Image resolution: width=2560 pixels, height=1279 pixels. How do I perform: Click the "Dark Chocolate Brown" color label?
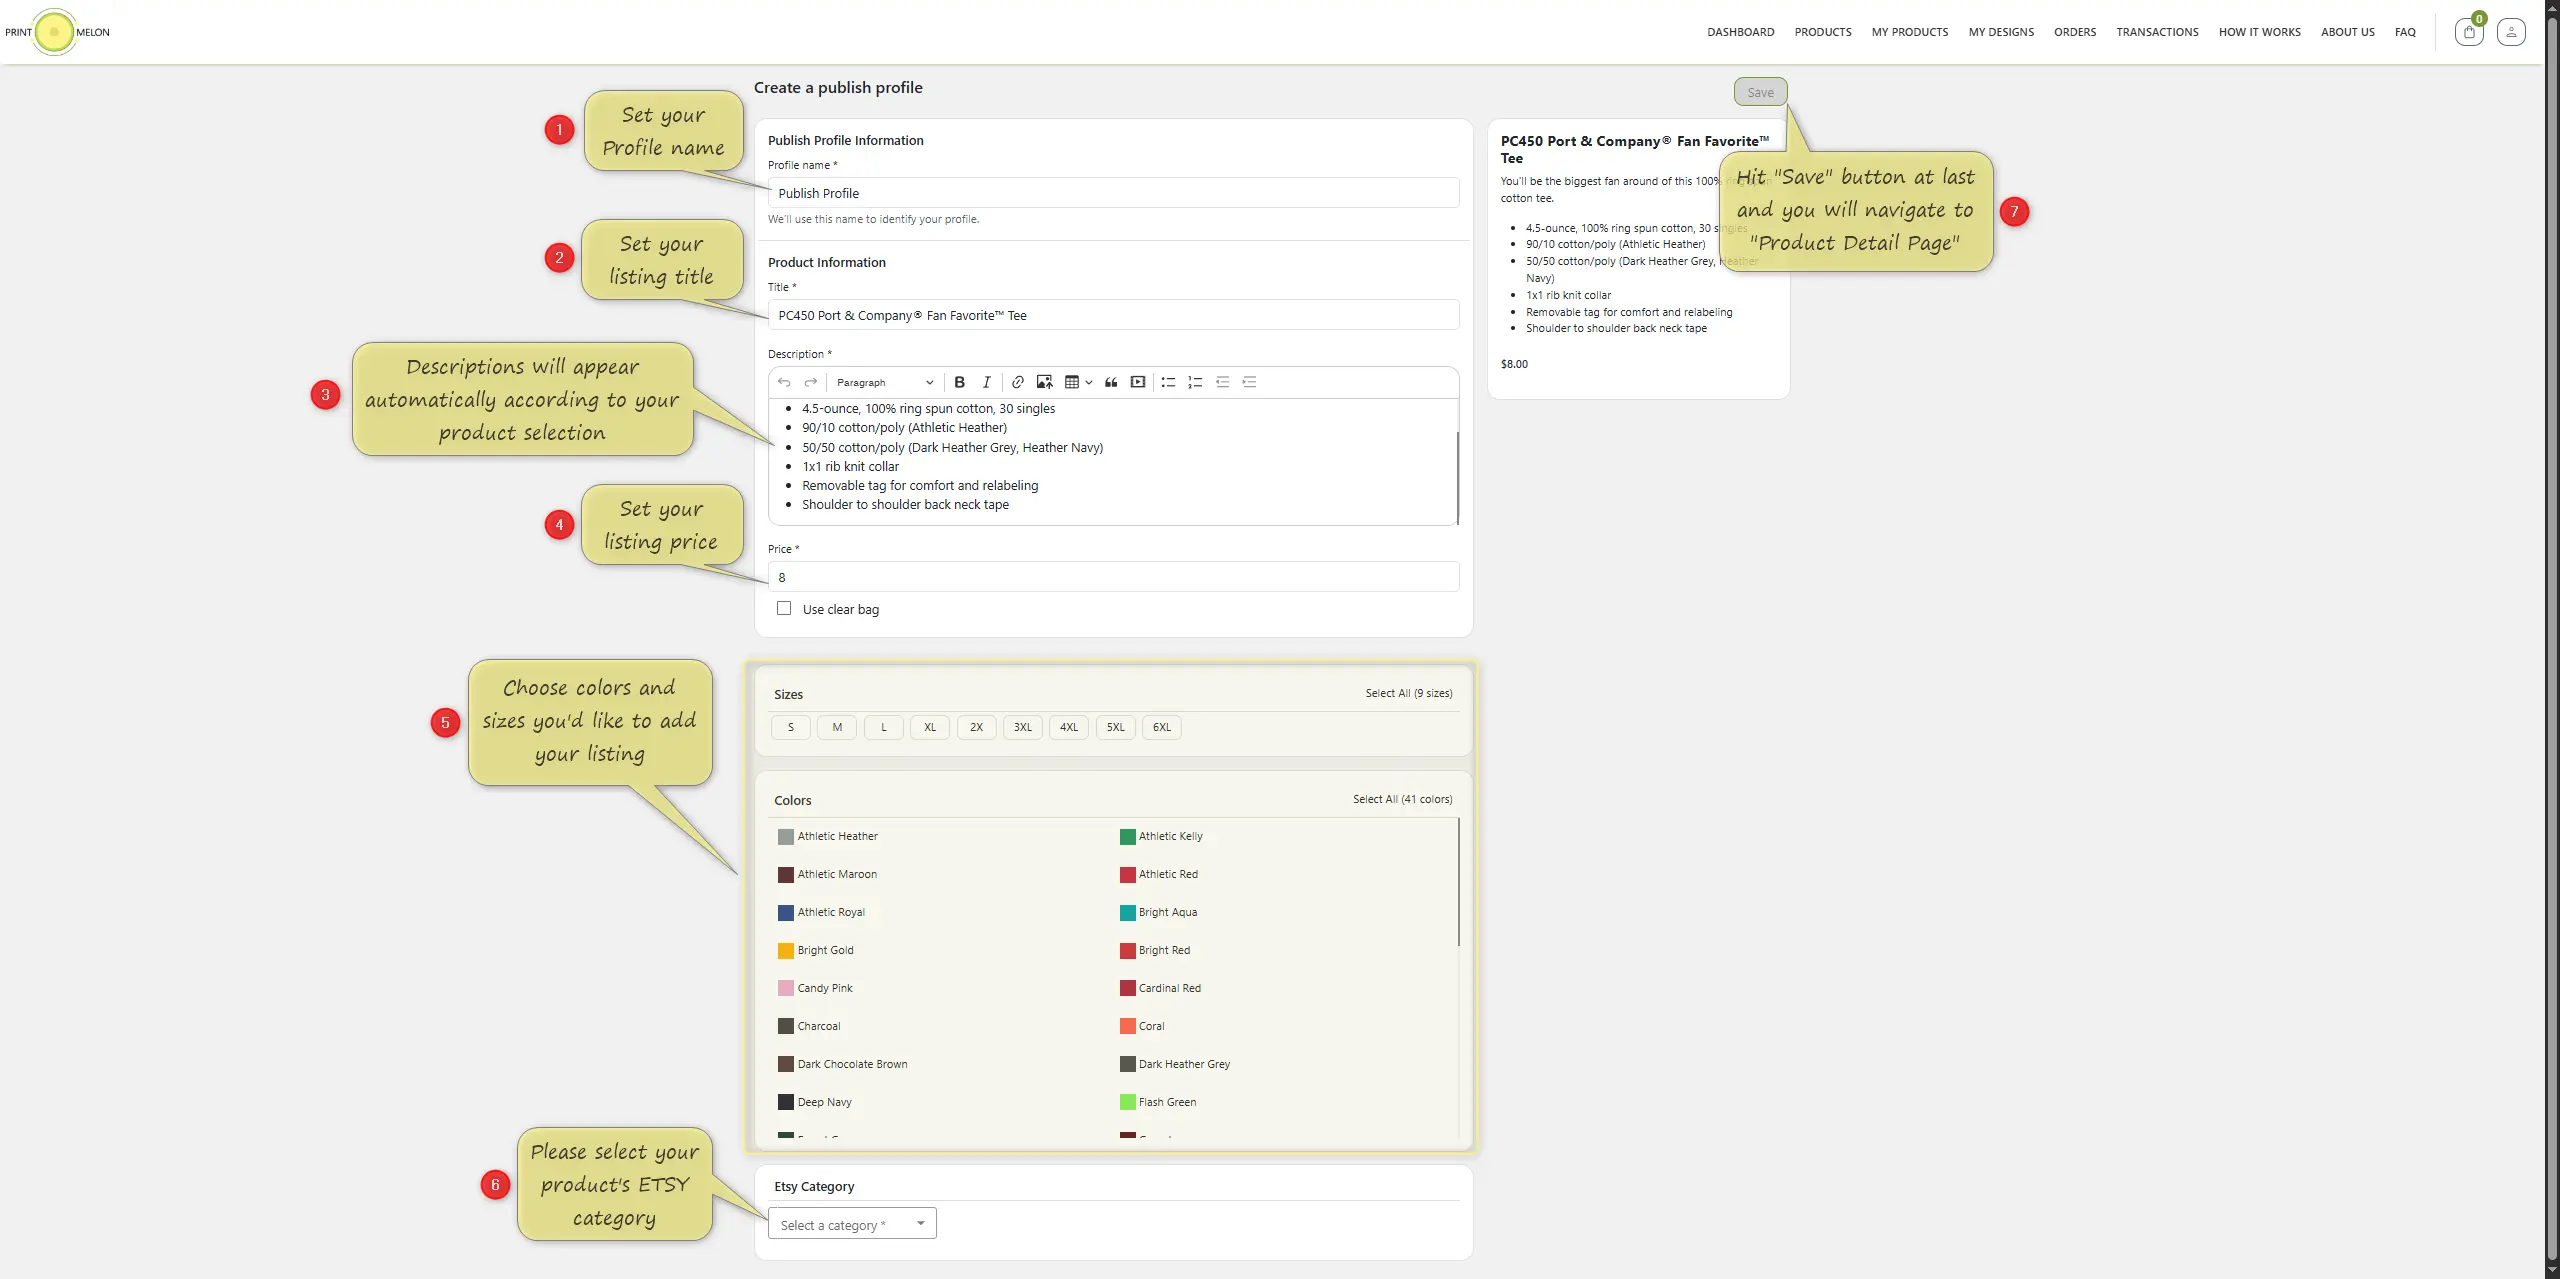click(853, 1064)
